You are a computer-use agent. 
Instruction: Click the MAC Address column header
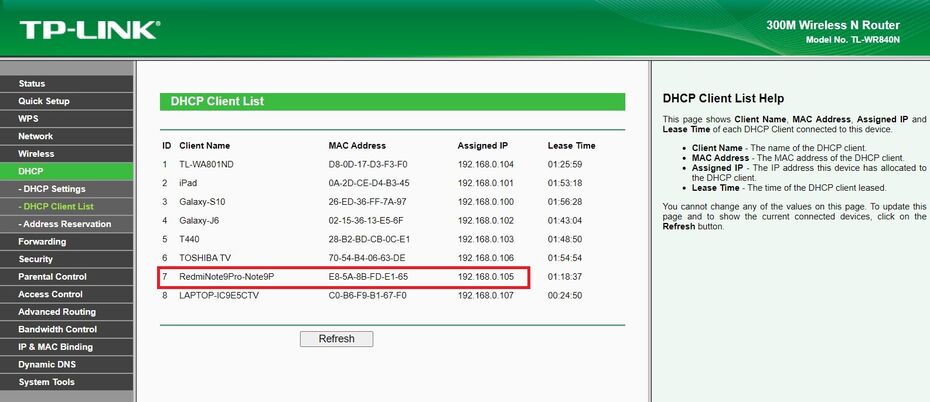357,145
